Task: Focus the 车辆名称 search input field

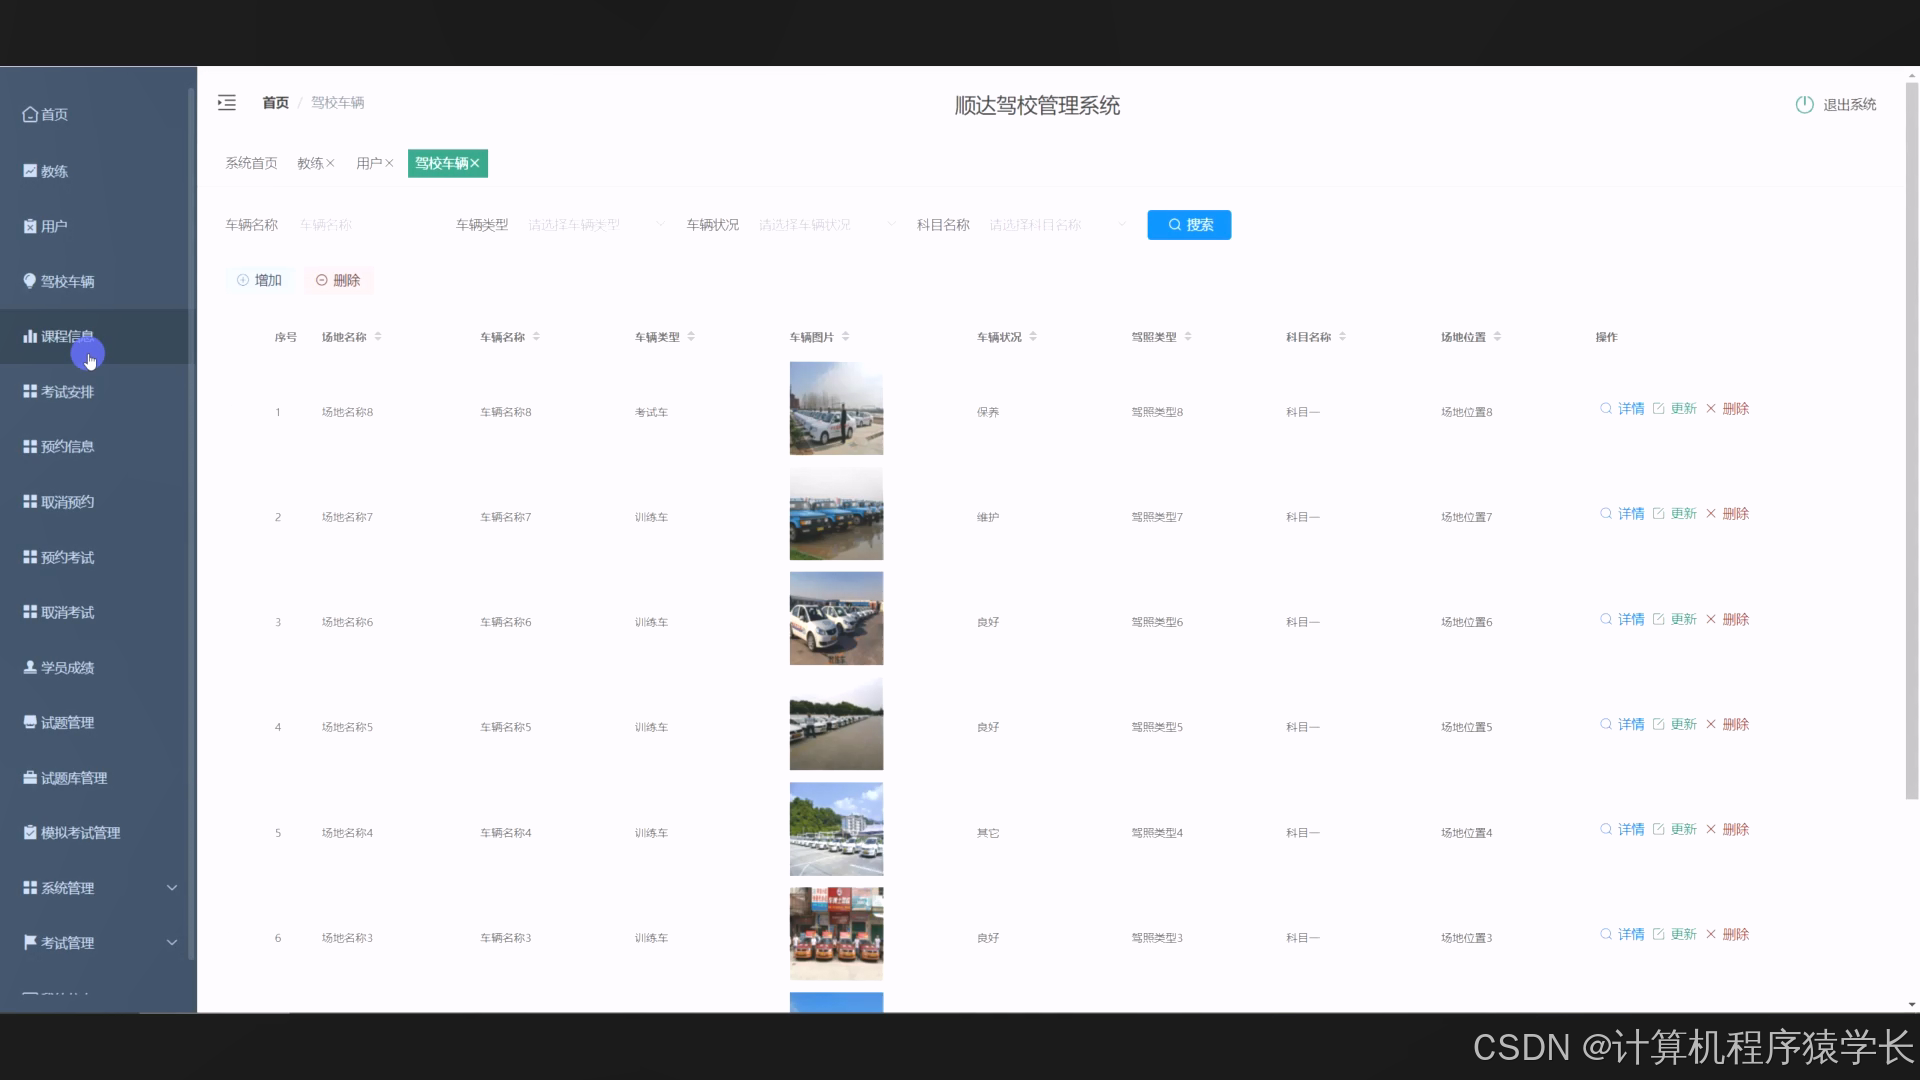Action: (x=367, y=225)
